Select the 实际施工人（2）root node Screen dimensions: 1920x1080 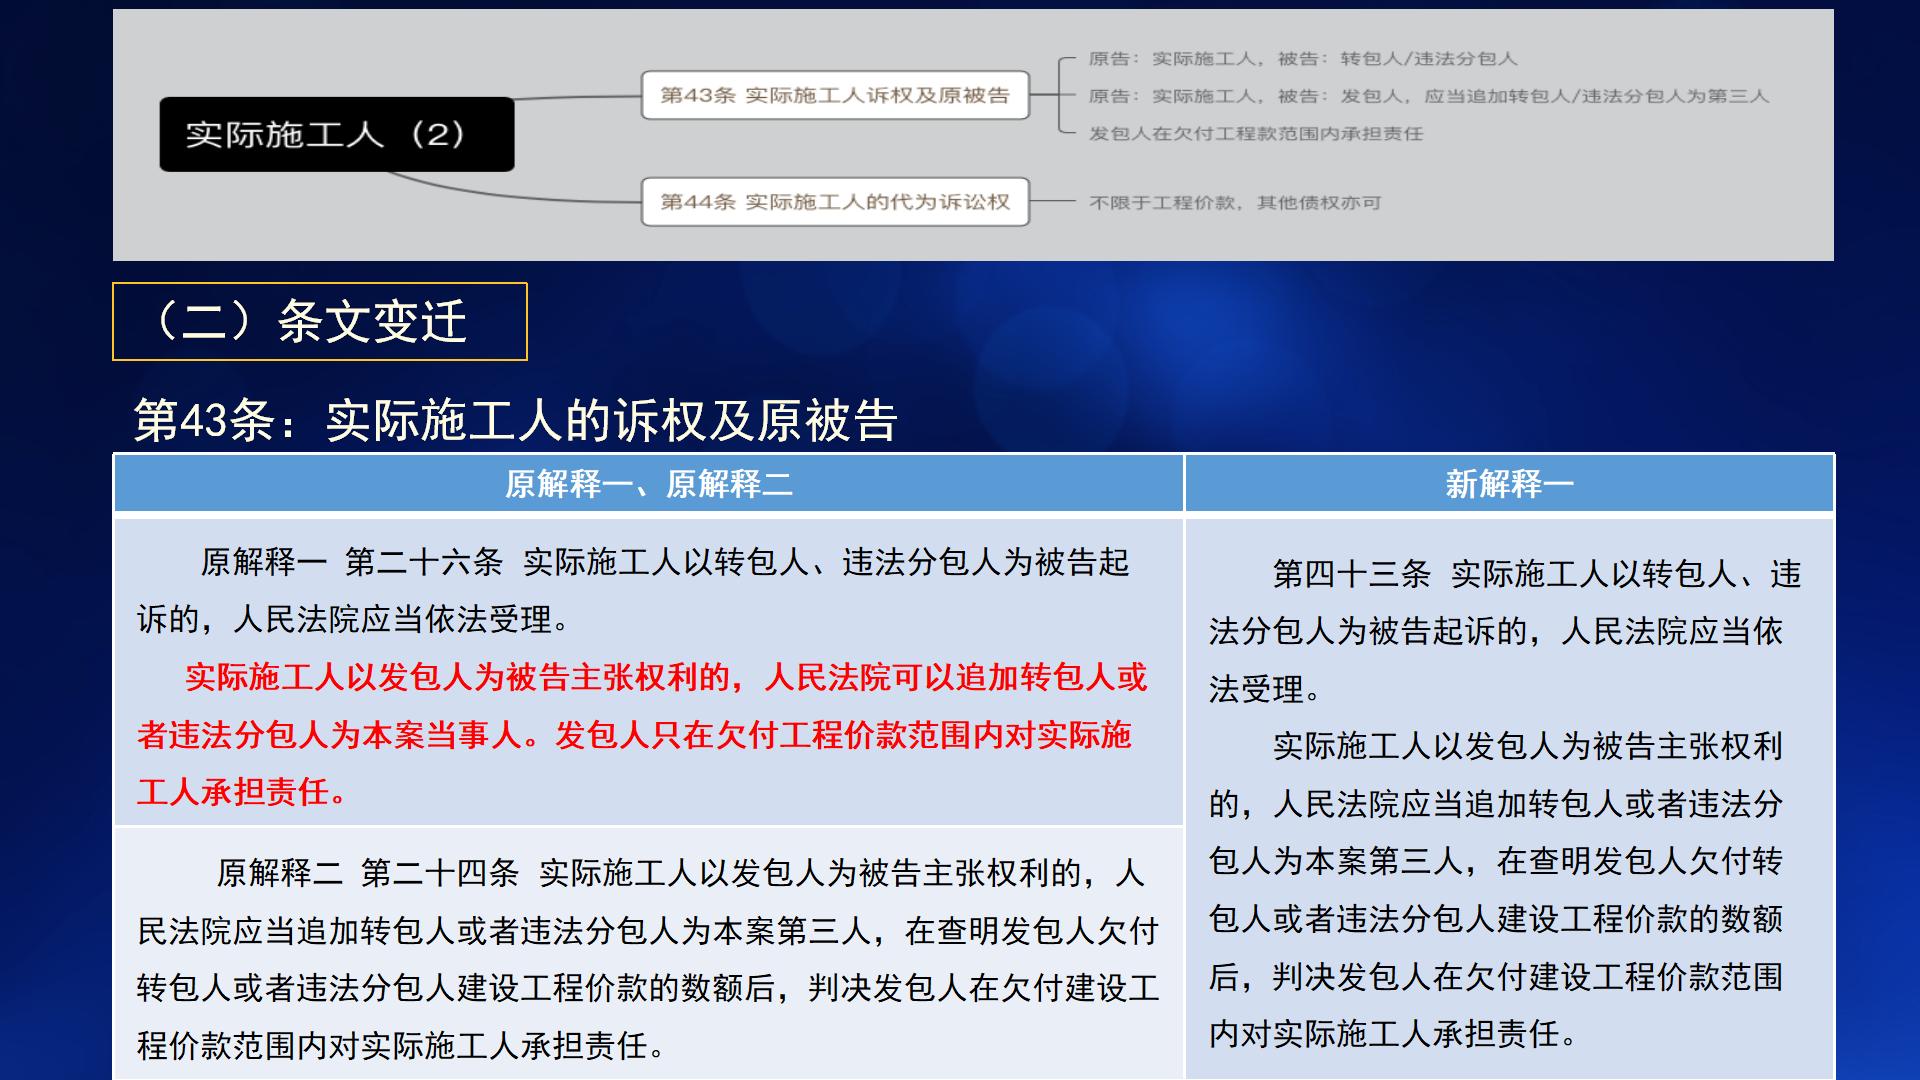[335, 132]
